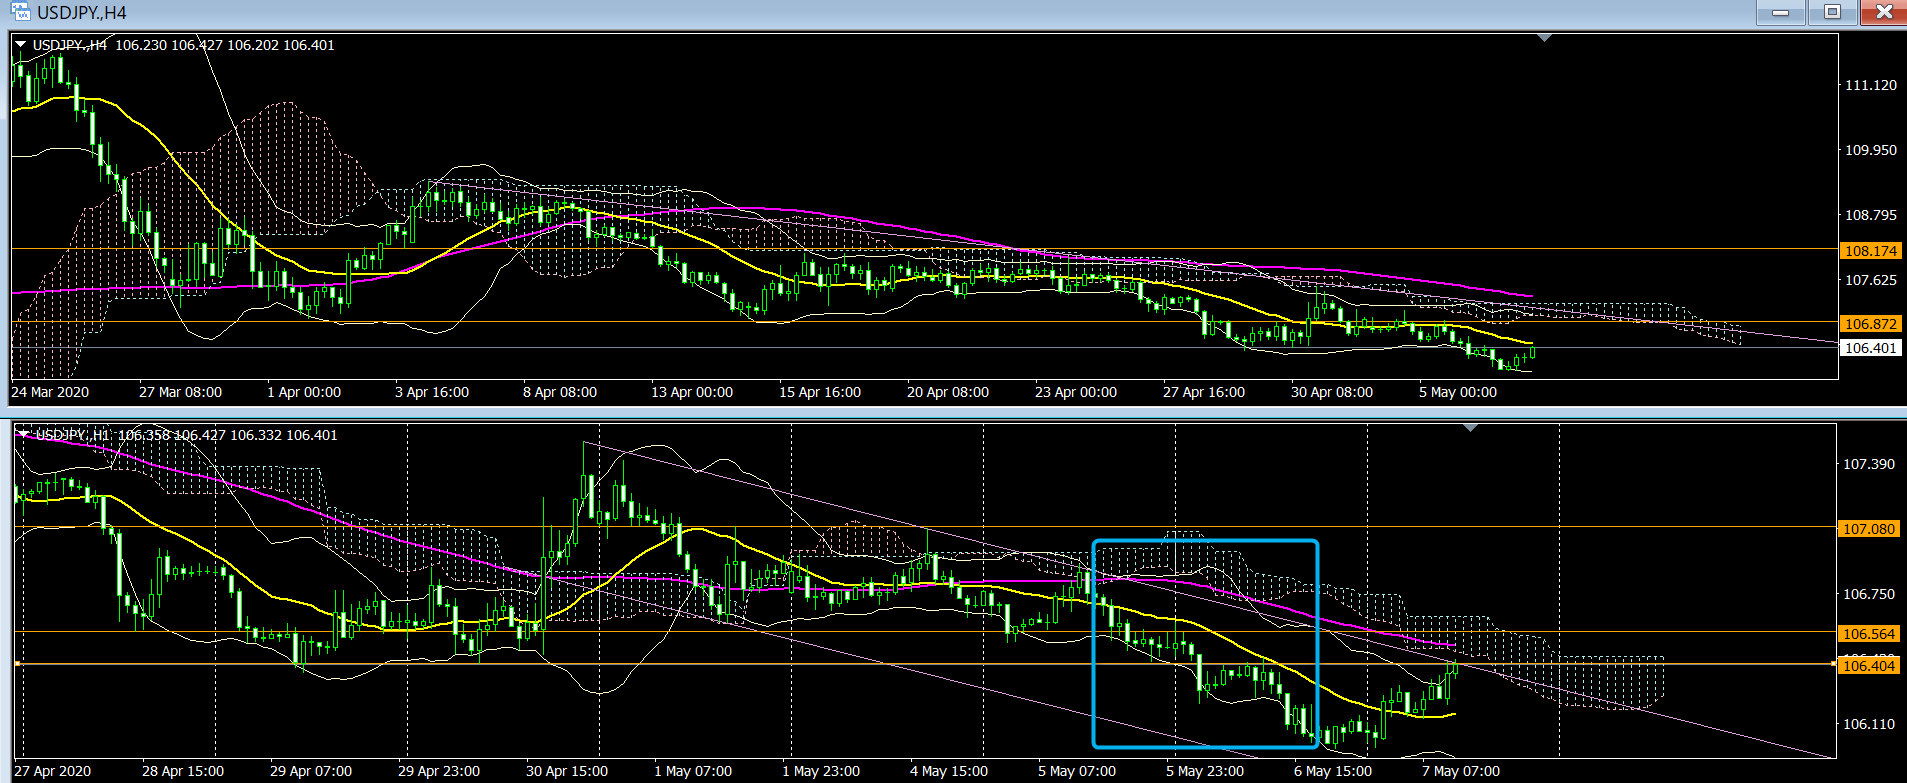The image size is (1907, 783).
Task: Click the 29 Apr 07:00 time label
Action: click(x=311, y=771)
